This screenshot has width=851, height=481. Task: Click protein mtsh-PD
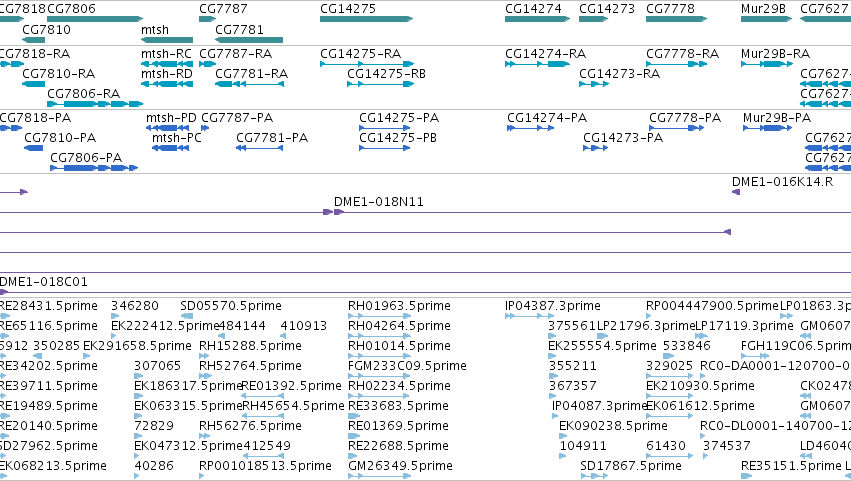coord(169,128)
